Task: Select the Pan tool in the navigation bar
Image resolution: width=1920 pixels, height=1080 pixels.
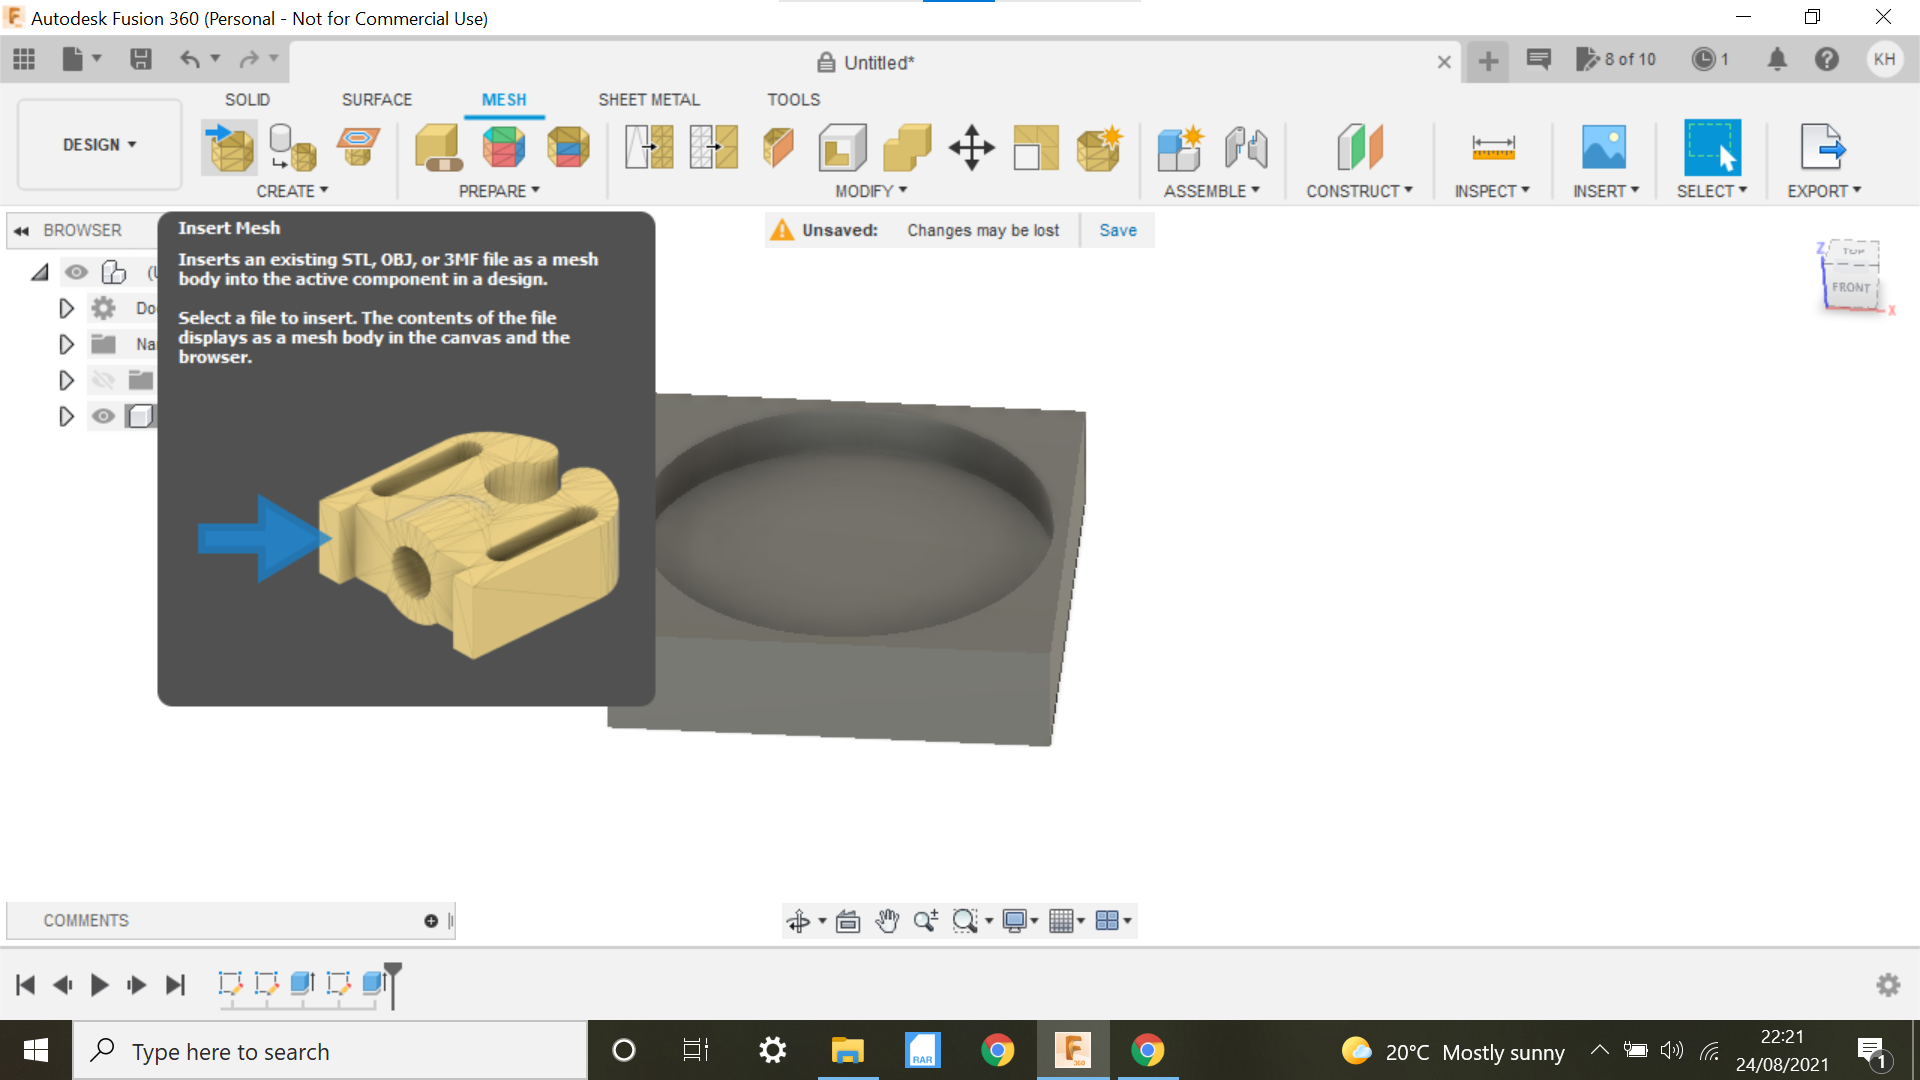Action: click(x=887, y=920)
